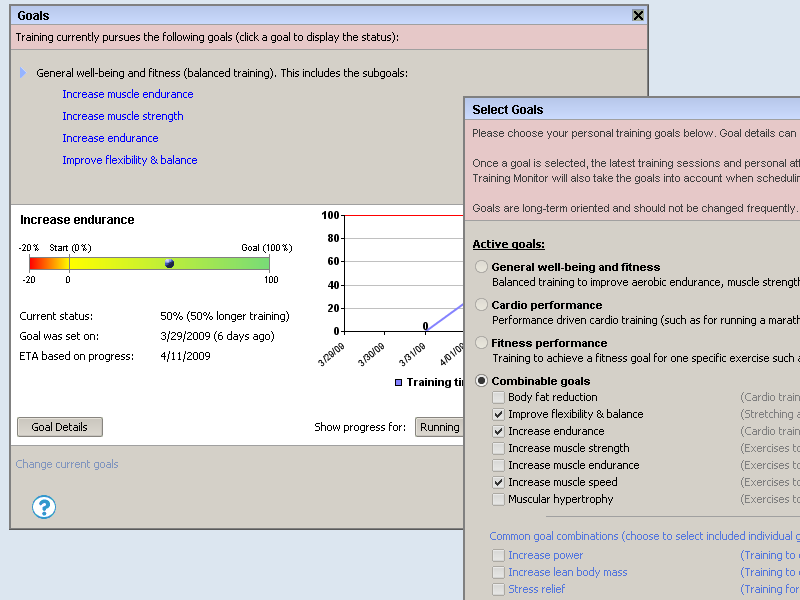Expand the General well-being goal arrow
The image size is (800, 600).
point(23,73)
